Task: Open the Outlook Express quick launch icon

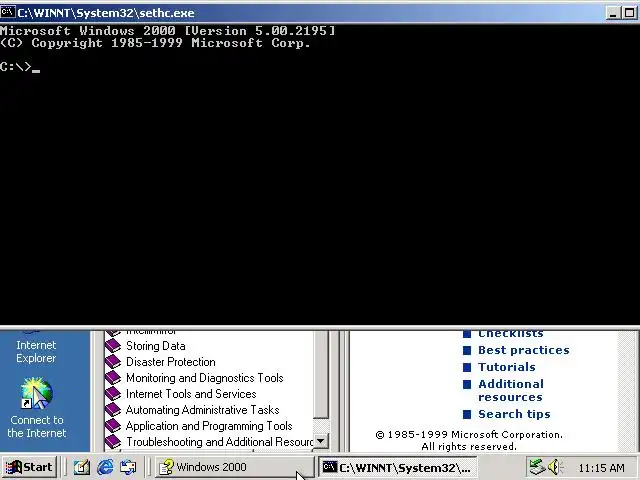Action: 128,467
